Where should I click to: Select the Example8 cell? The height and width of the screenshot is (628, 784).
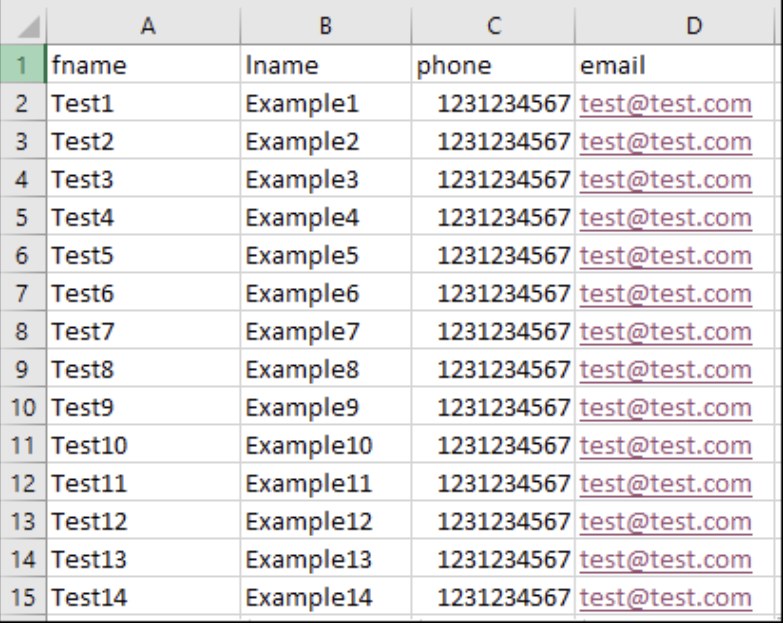click(326, 369)
